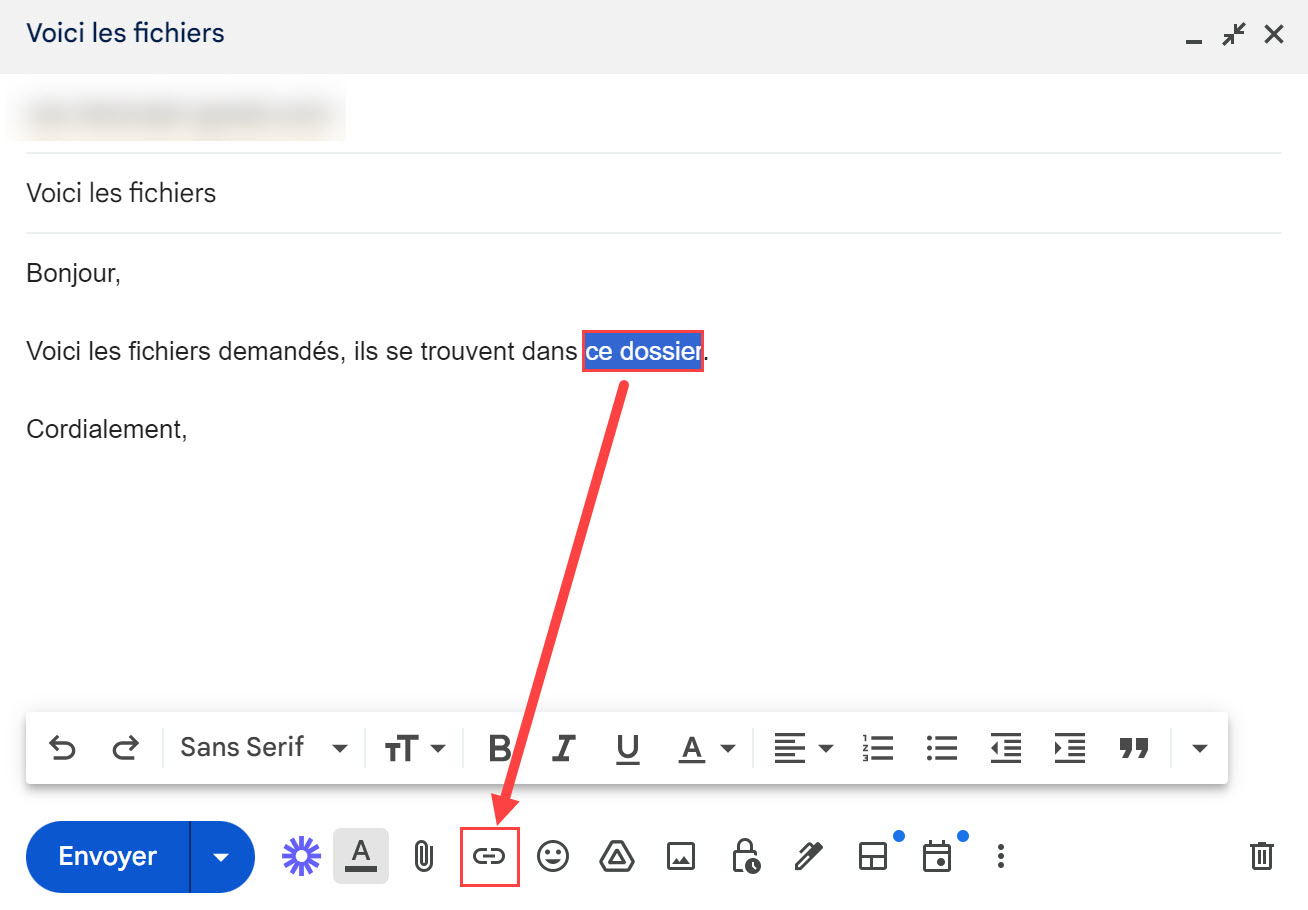Open the text color picker
This screenshot has width=1308, height=910.
[707, 748]
